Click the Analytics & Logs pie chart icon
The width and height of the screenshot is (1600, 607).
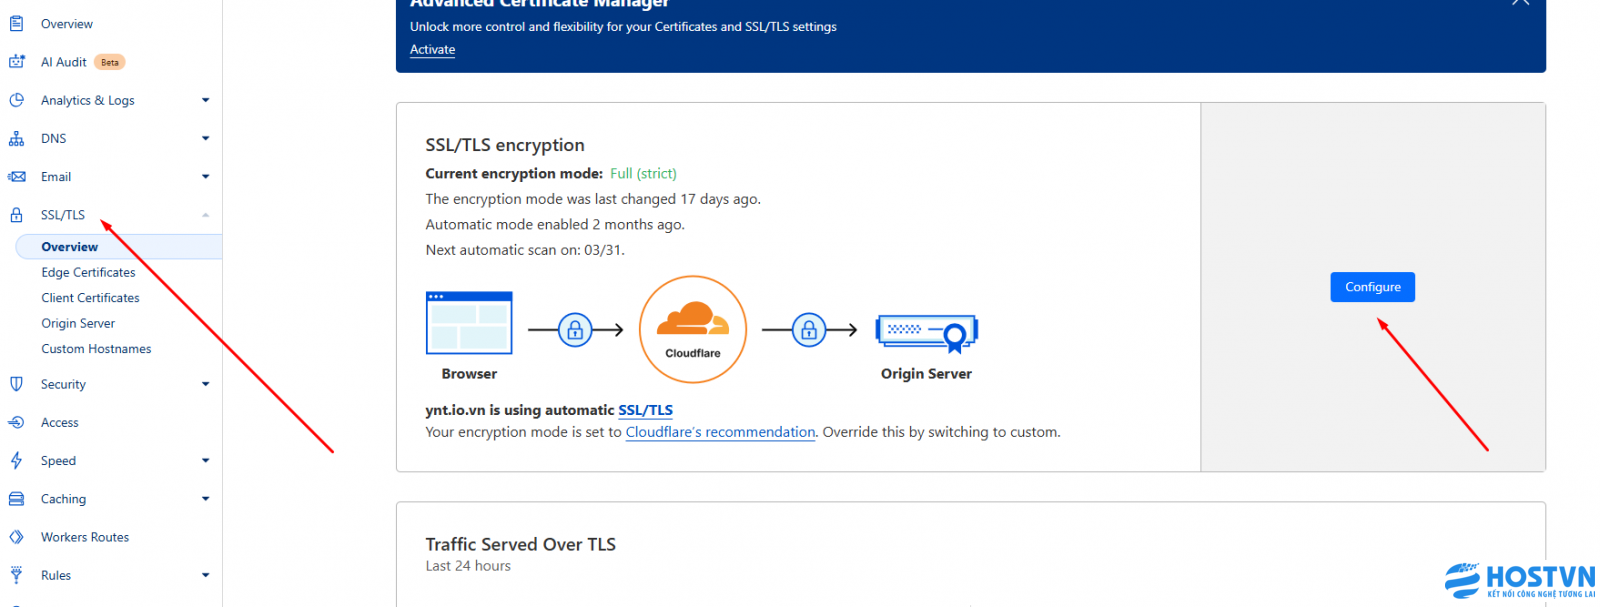point(16,100)
